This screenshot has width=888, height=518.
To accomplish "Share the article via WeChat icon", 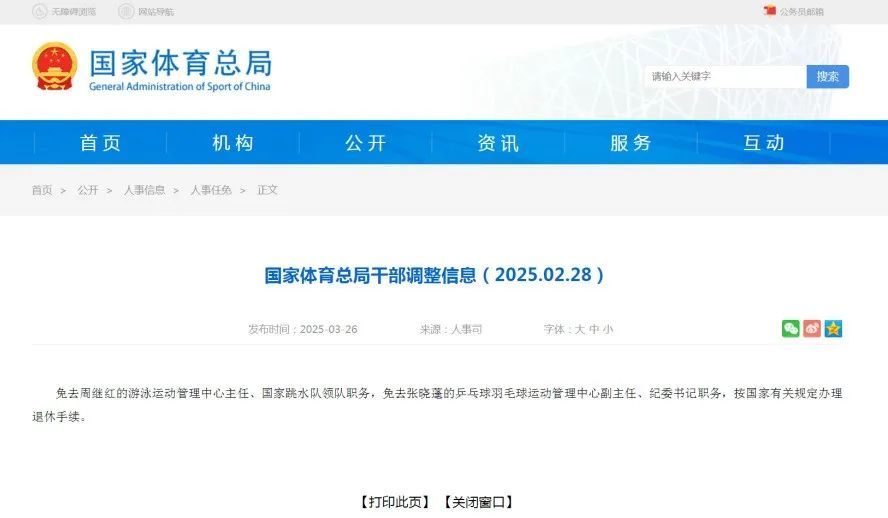I will point(791,328).
